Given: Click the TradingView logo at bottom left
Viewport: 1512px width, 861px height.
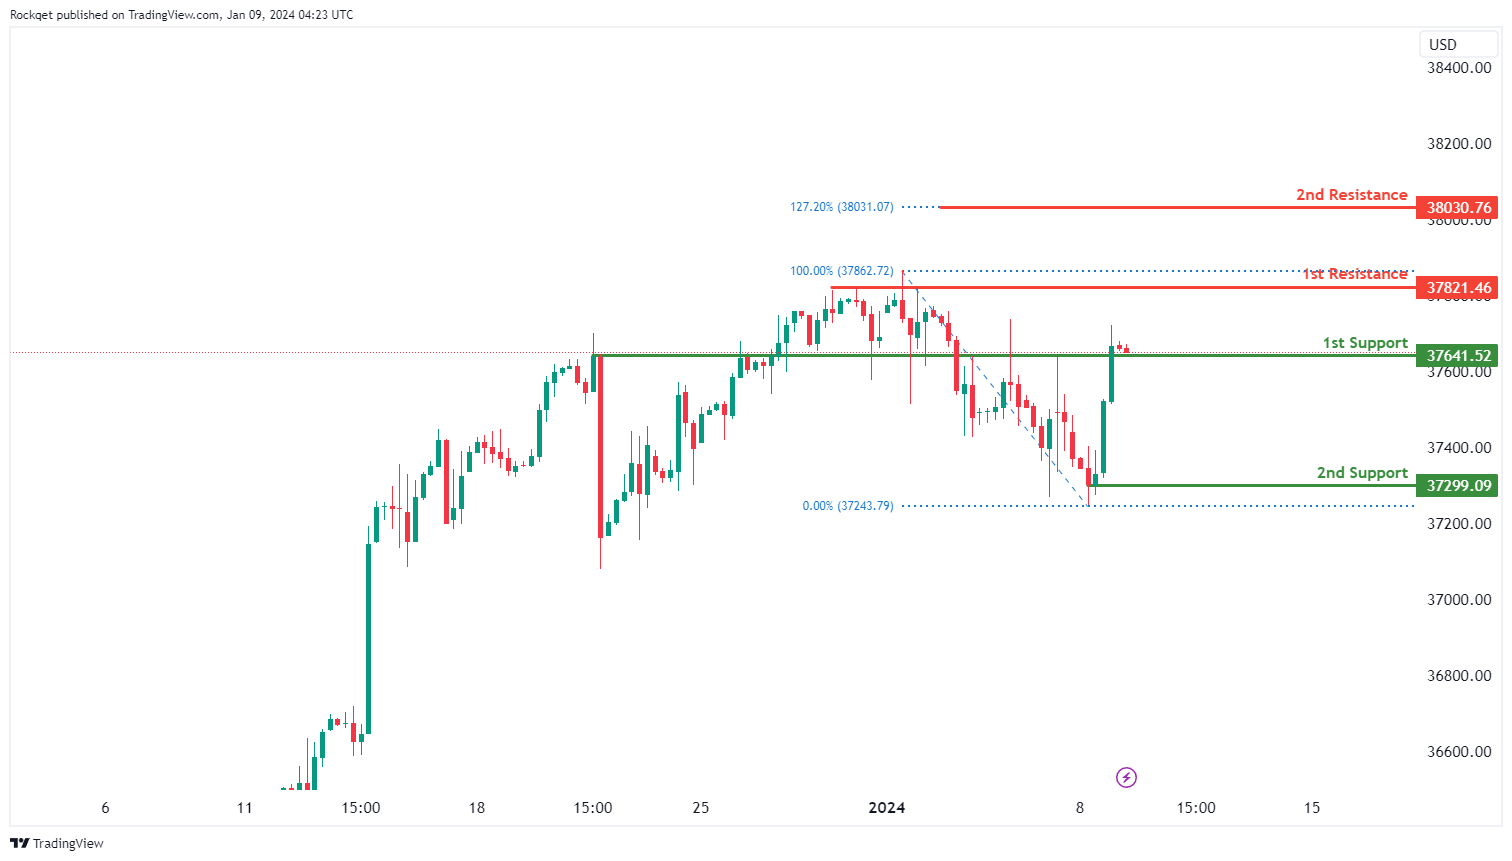Looking at the screenshot, I should (57, 843).
